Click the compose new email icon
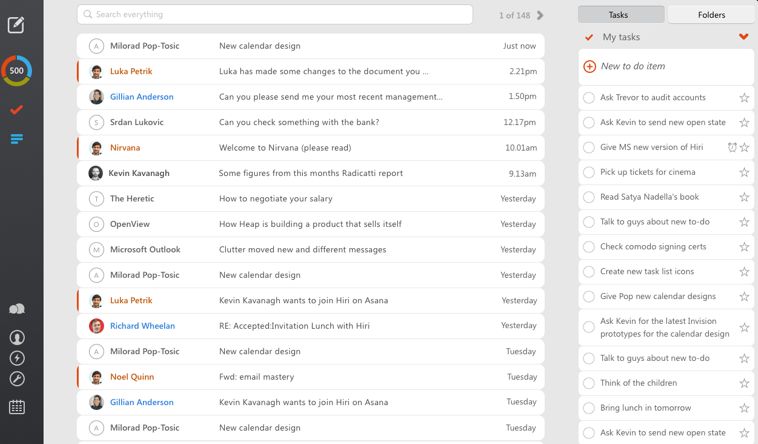758x444 pixels. point(16,25)
